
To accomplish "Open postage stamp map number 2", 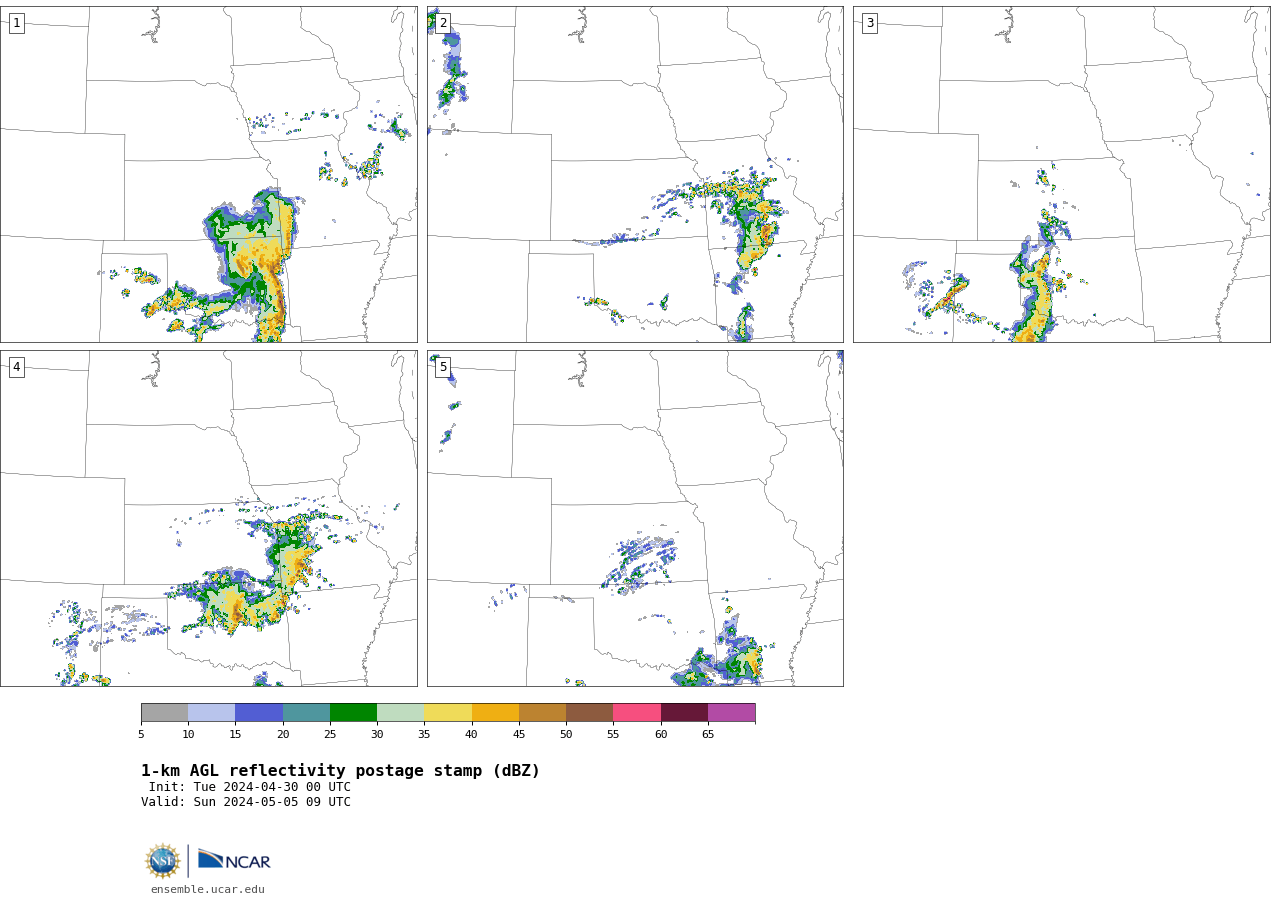I will 635,174.
